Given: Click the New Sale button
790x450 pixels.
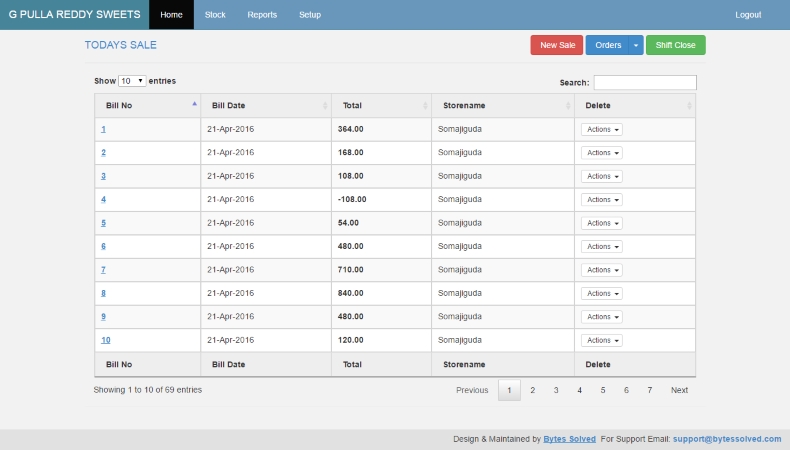Looking at the screenshot, I should click(x=557, y=45).
